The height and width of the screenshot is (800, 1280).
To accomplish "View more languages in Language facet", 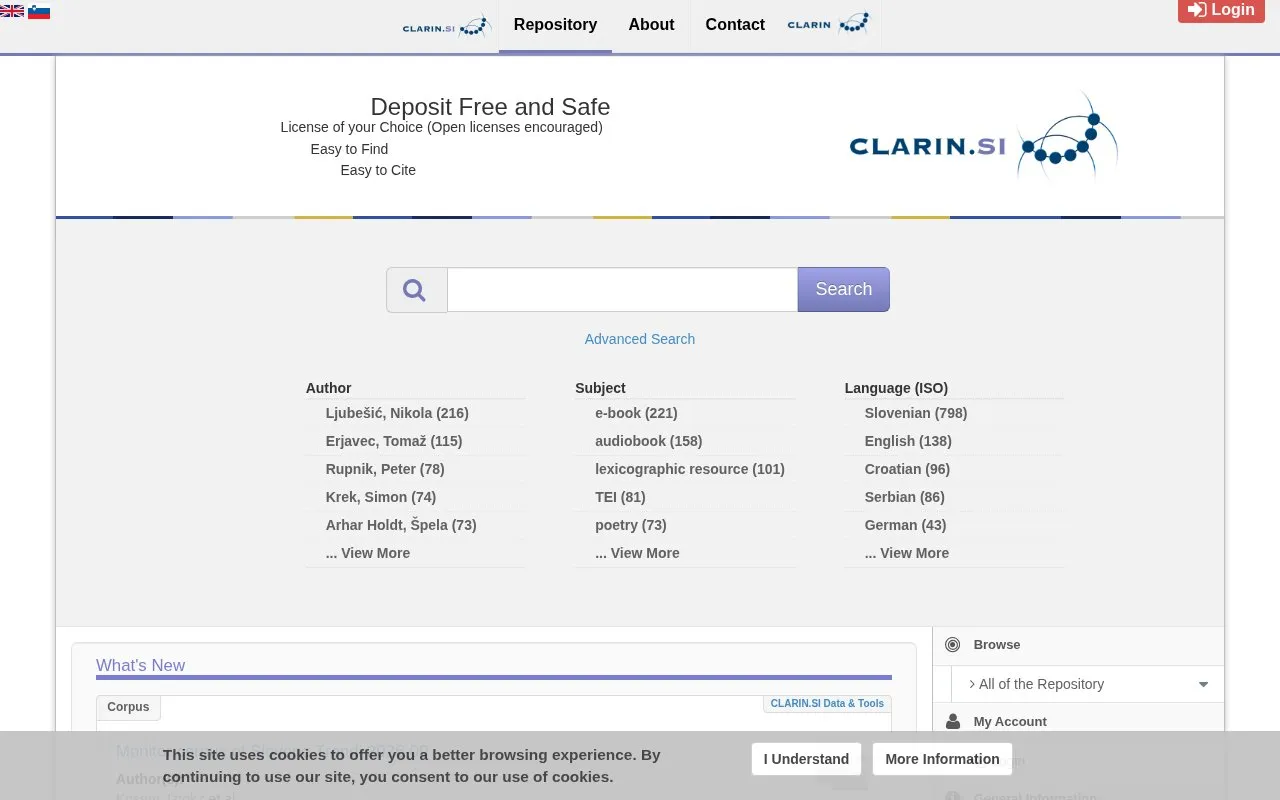I will 907,553.
